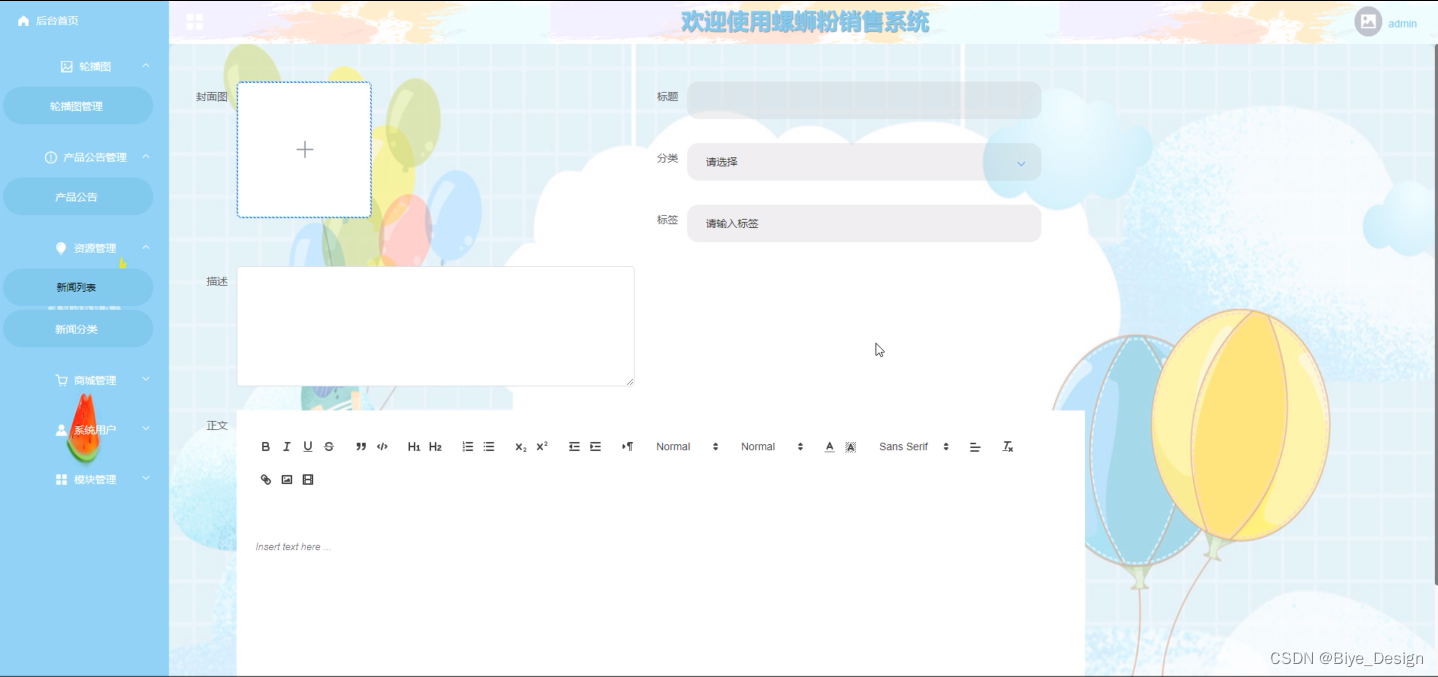Open 轮播图管理 in sidebar
The width and height of the screenshot is (1438, 677).
point(77,106)
